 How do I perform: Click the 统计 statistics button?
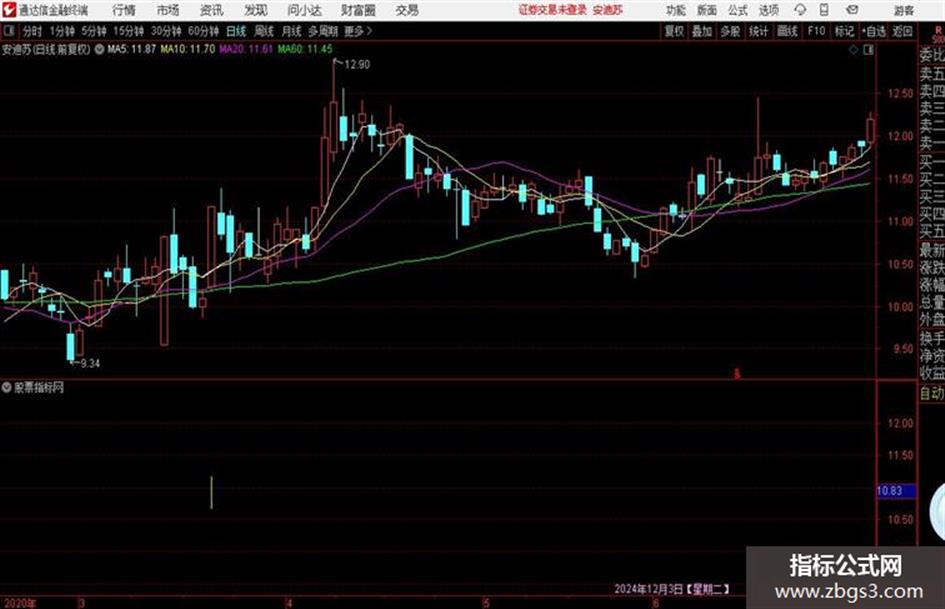(x=759, y=31)
